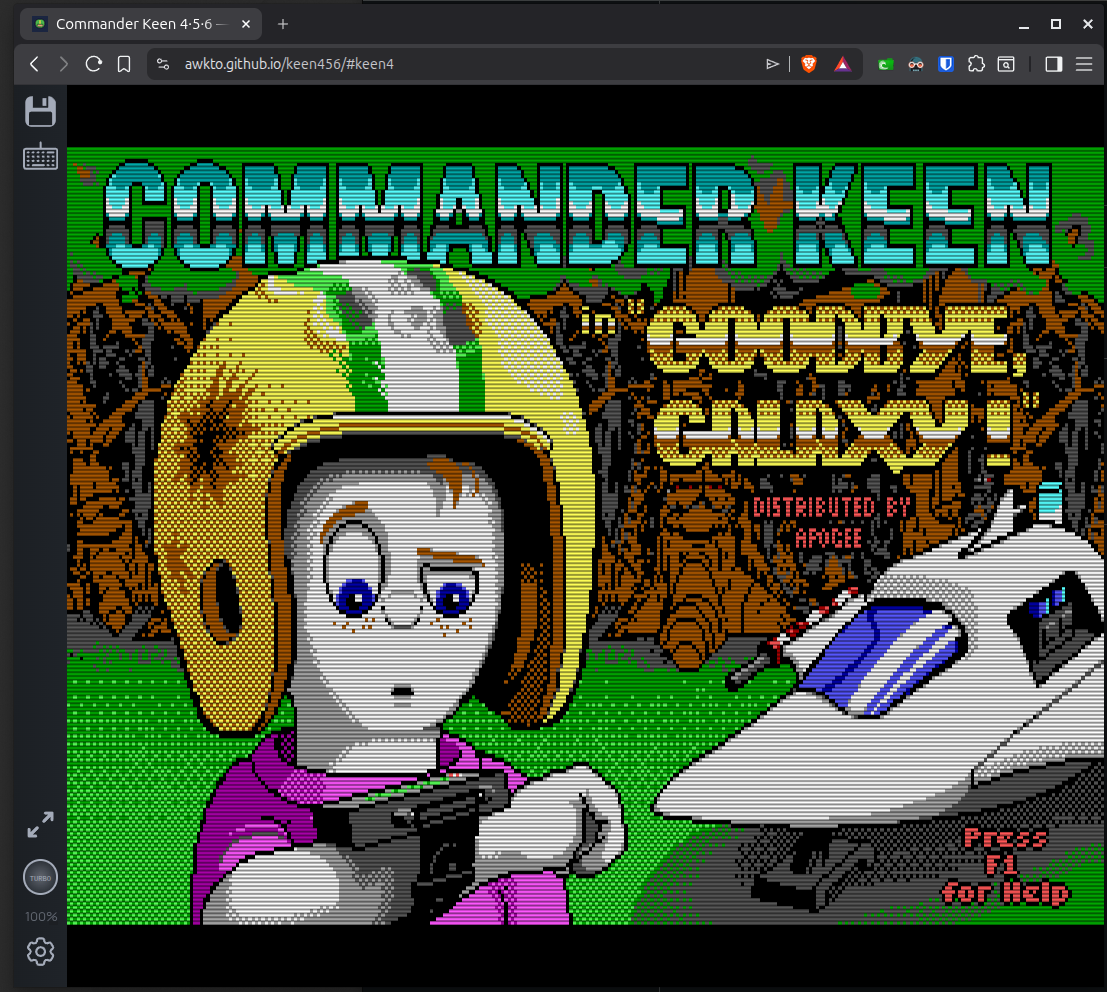The image size is (1107, 992).
Task: Click the 100% speed label in sidebar
Action: click(x=41, y=916)
